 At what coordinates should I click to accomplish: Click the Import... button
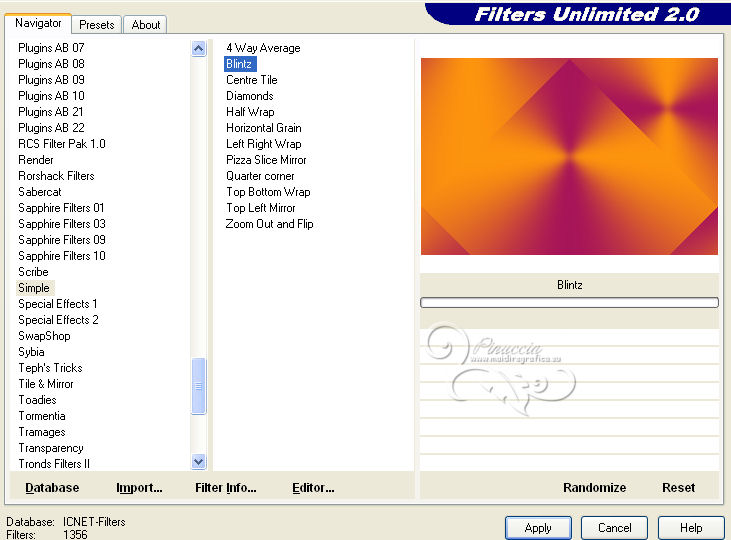139,488
